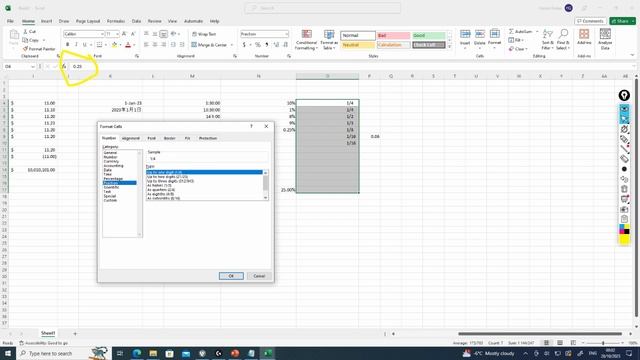Open the File menu tab
This screenshot has height=360, width=640.
pyautogui.click(x=10, y=21)
